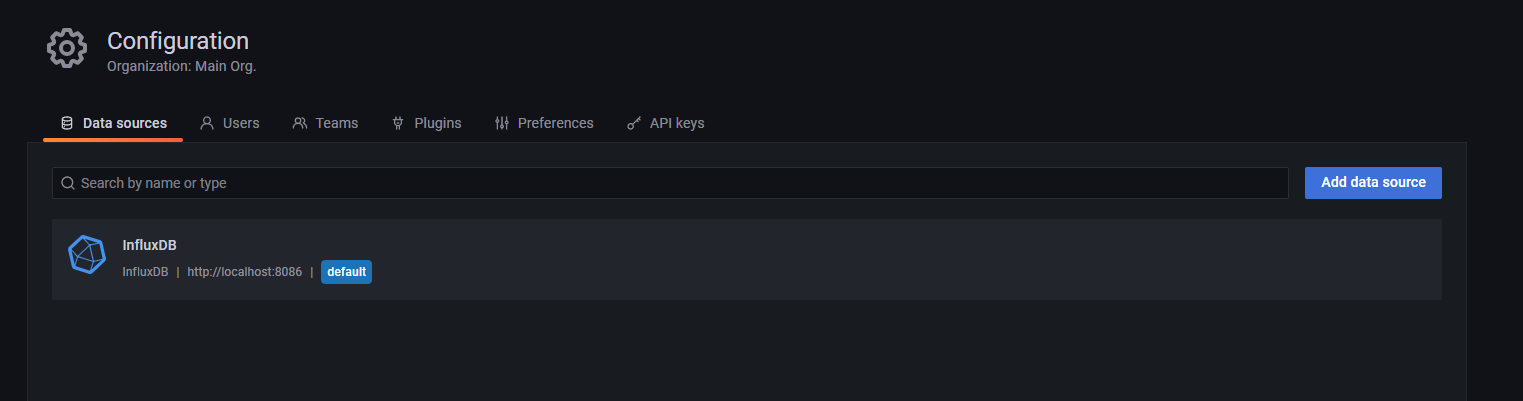The height and width of the screenshot is (401, 1523).
Task: Switch to the Users tab label
Action: coord(241,123)
